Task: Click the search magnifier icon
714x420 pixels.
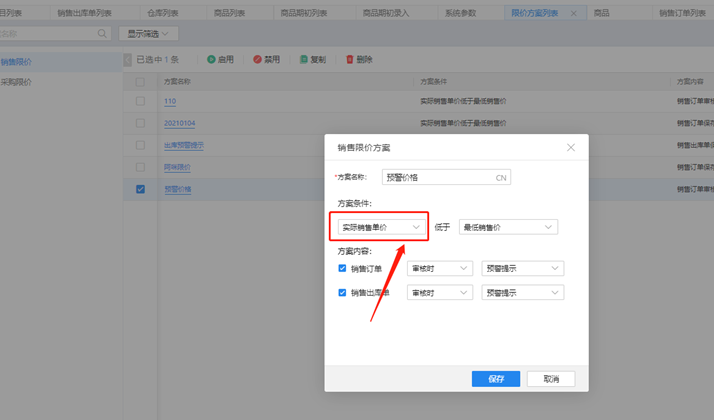Action: pos(102,34)
